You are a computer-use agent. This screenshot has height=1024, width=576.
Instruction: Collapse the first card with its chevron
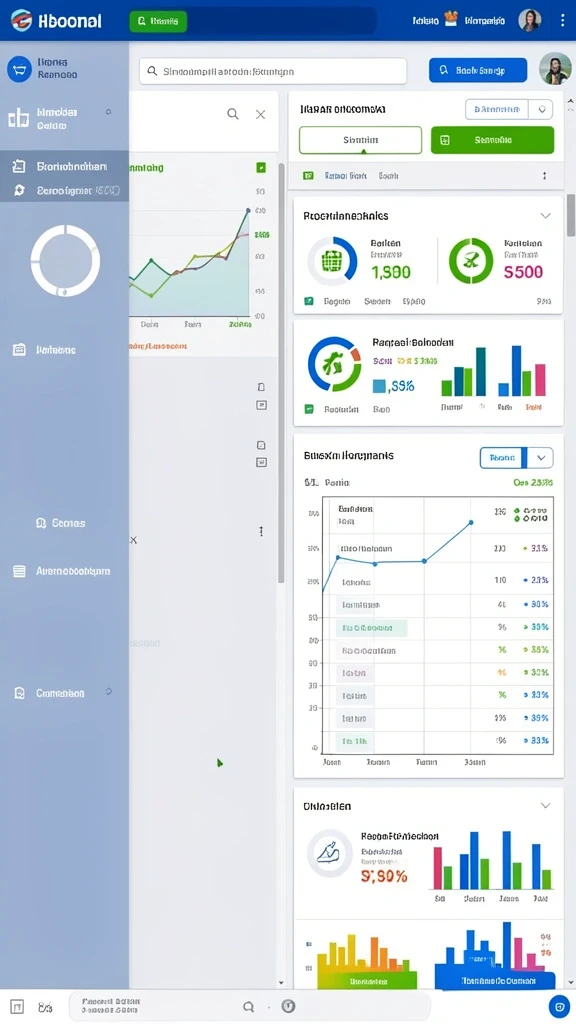(545, 216)
